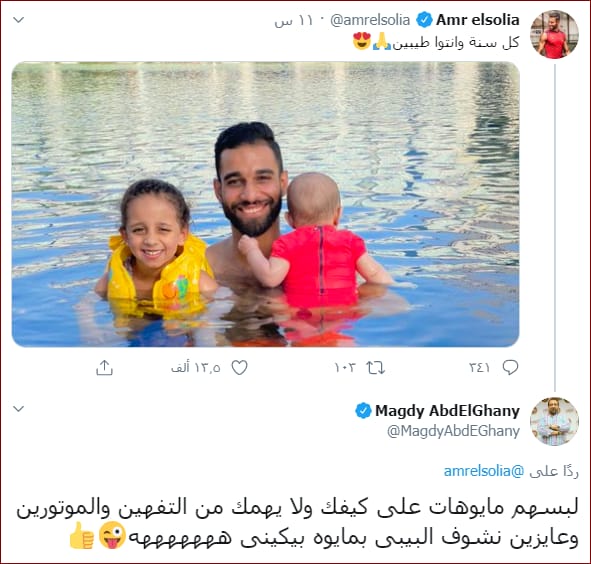
Task: Click the ١٠٣ retweets count
Action: 345,368
